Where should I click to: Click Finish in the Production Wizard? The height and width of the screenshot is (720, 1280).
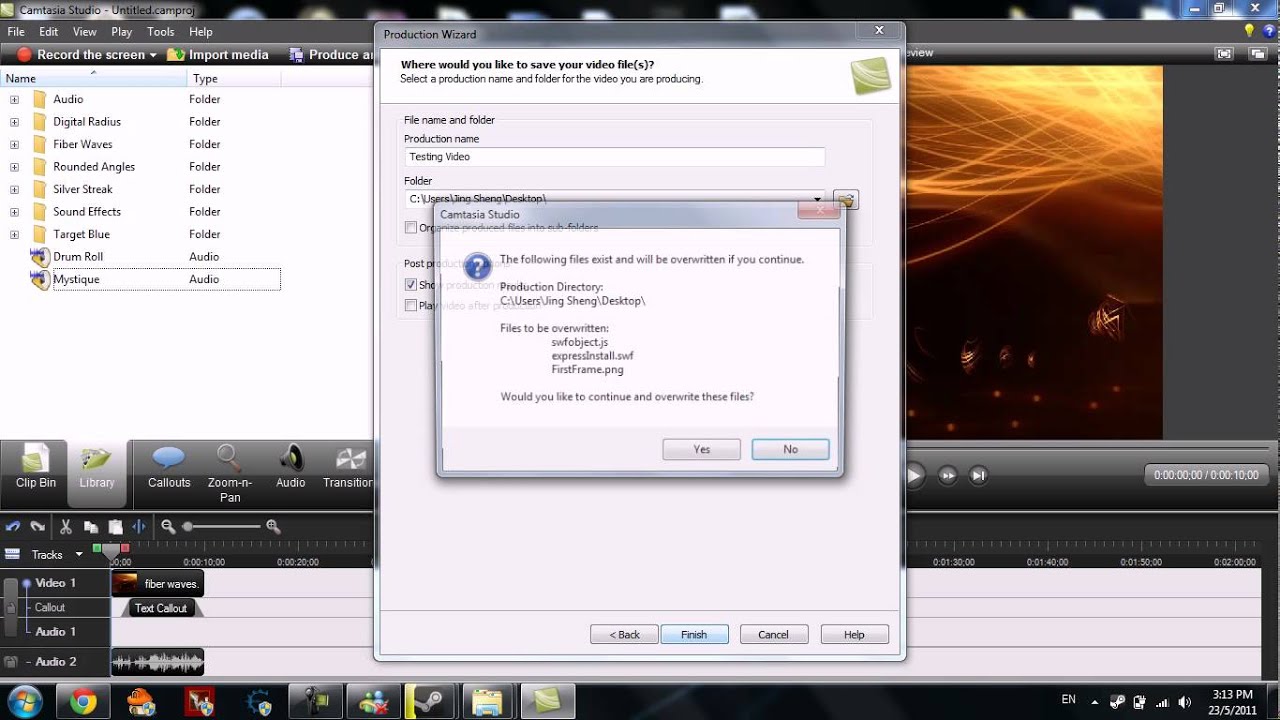pyautogui.click(x=694, y=634)
